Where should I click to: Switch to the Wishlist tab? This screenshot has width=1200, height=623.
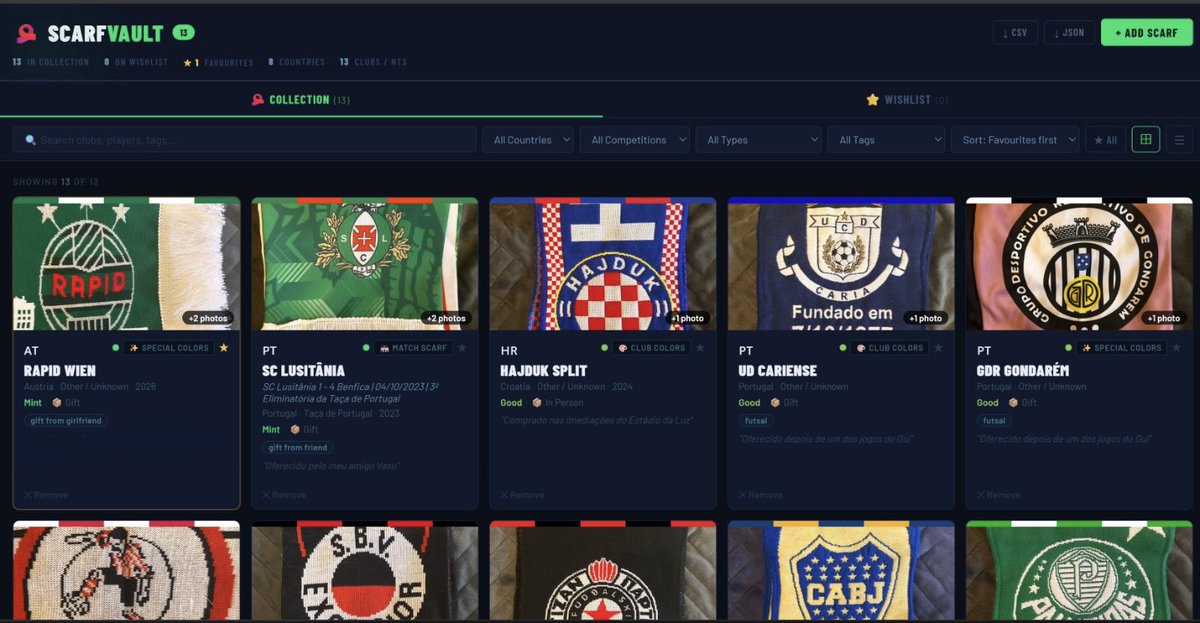click(x=907, y=100)
